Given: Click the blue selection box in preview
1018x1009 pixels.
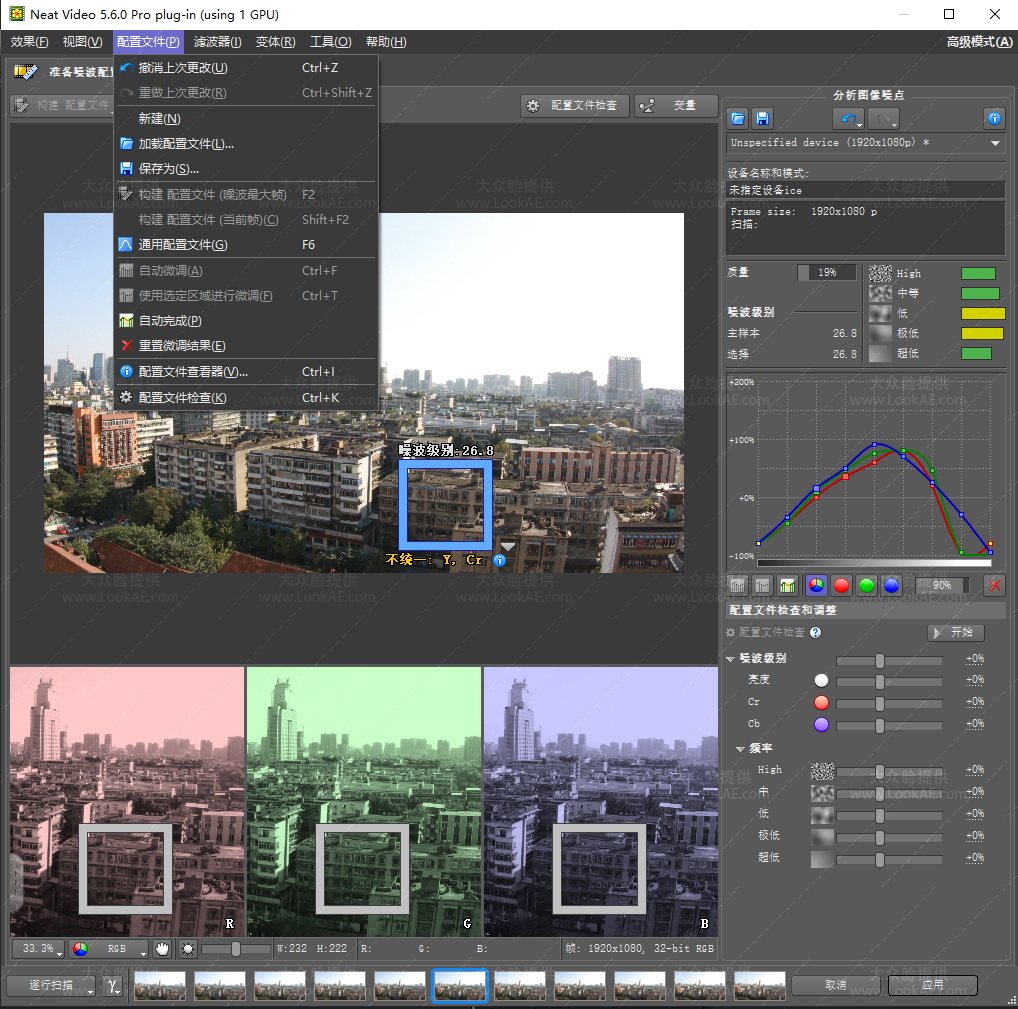Looking at the screenshot, I should tap(445, 504).
